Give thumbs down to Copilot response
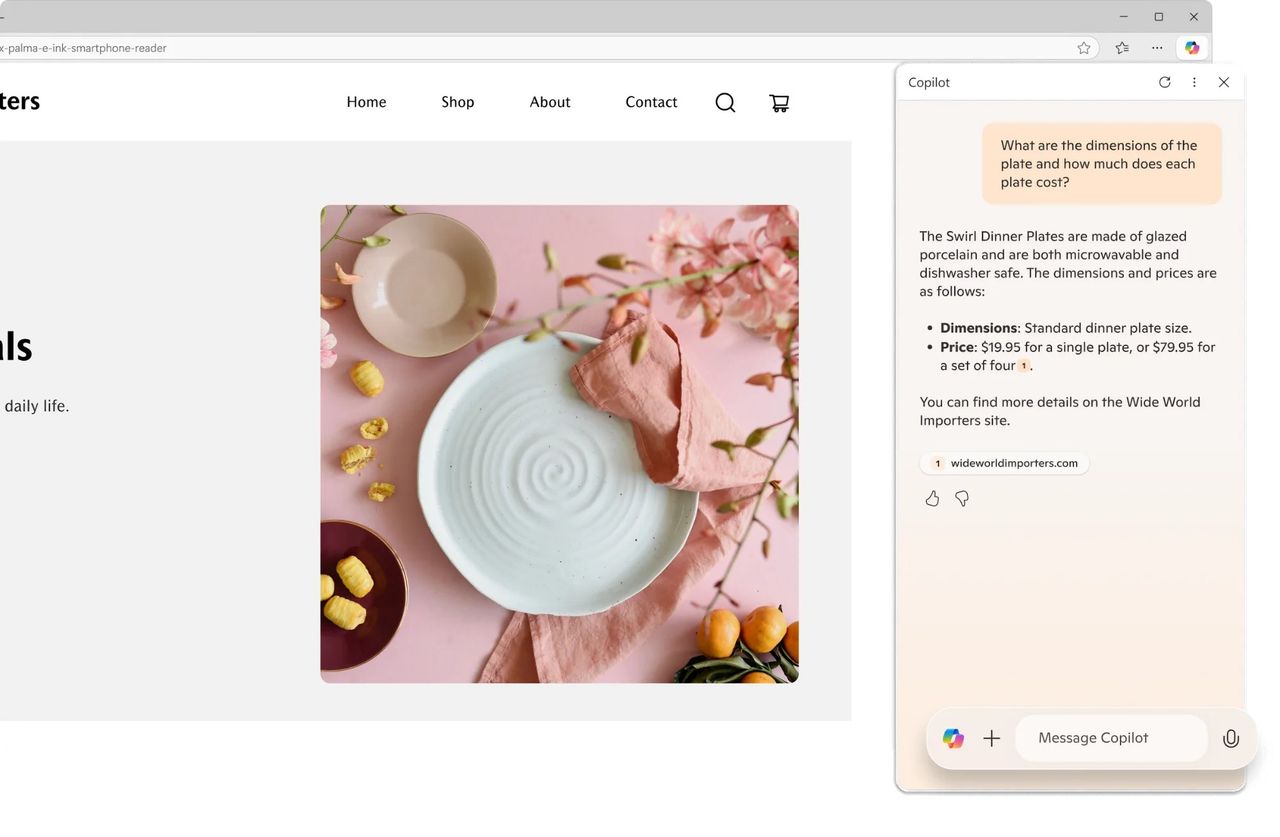 (962, 498)
